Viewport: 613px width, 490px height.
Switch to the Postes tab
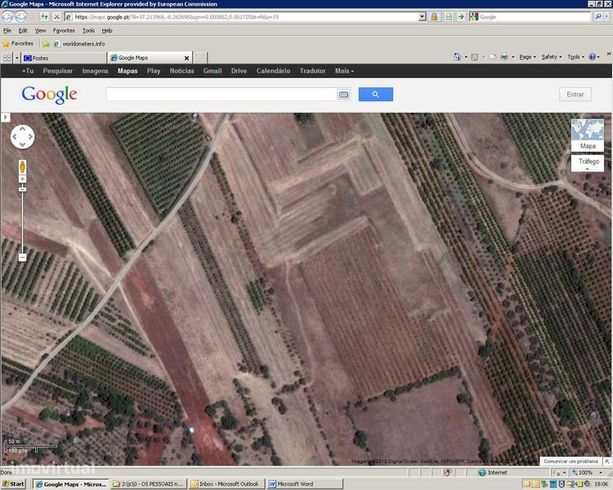[x=64, y=58]
